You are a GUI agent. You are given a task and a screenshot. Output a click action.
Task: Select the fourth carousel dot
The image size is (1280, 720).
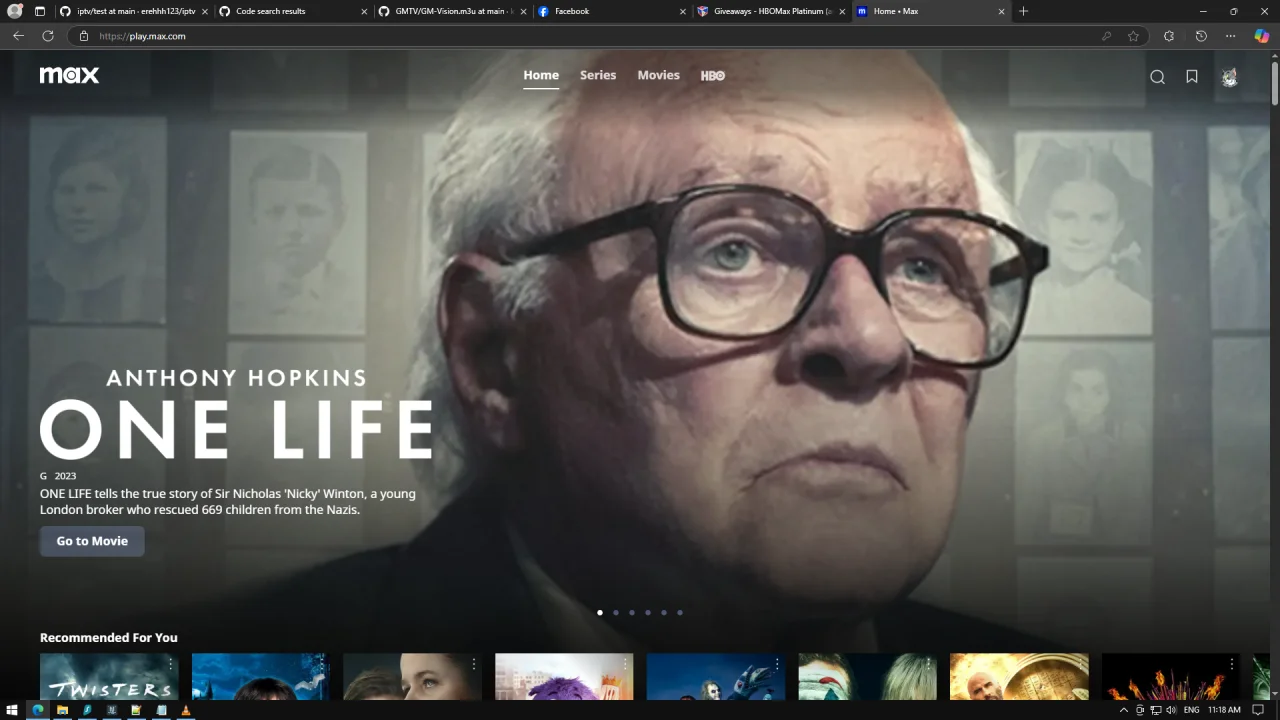[x=648, y=612]
